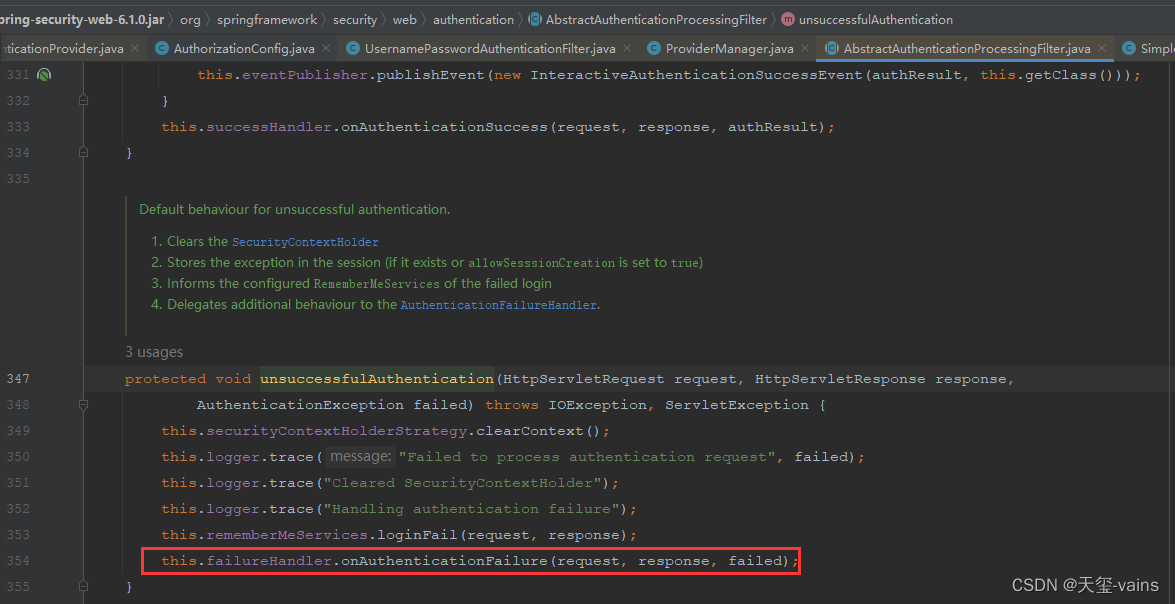Open the ProviderManager.java tab
This screenshot has width=1175, height=604.
(729, 49)
